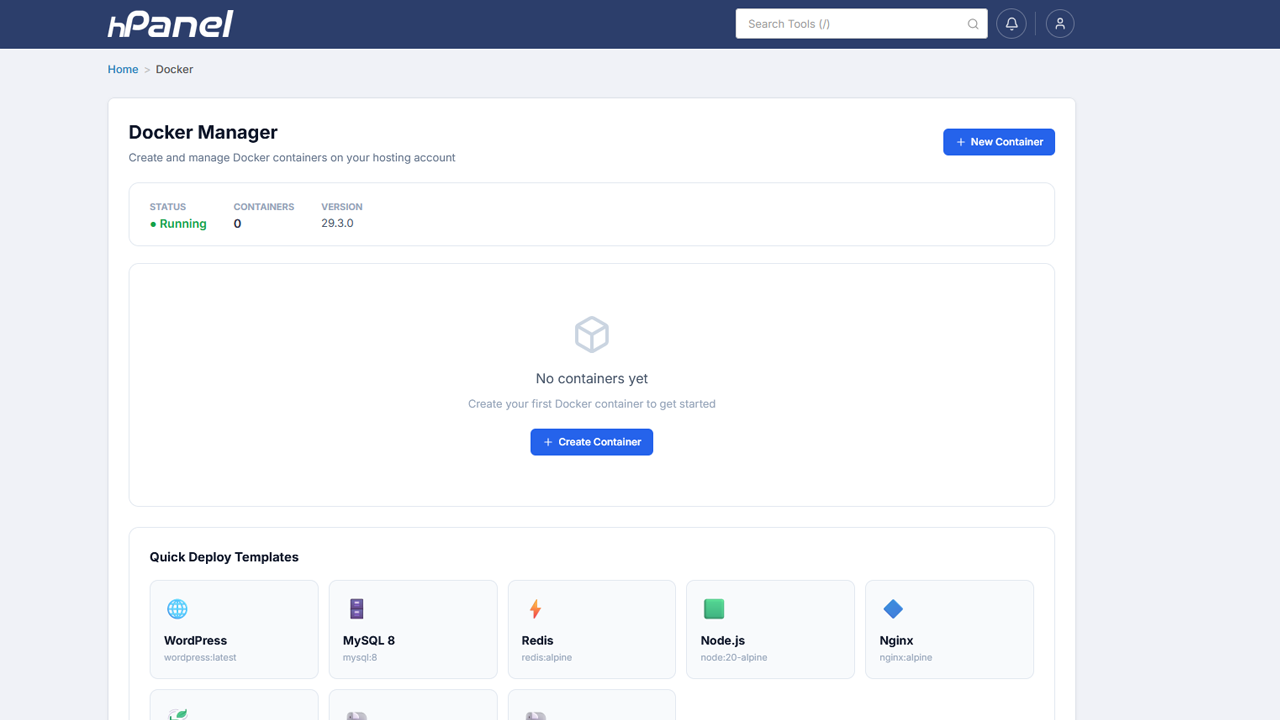Click the "Docker Manager" heading
1280x720 pixels.
(203, 132)
